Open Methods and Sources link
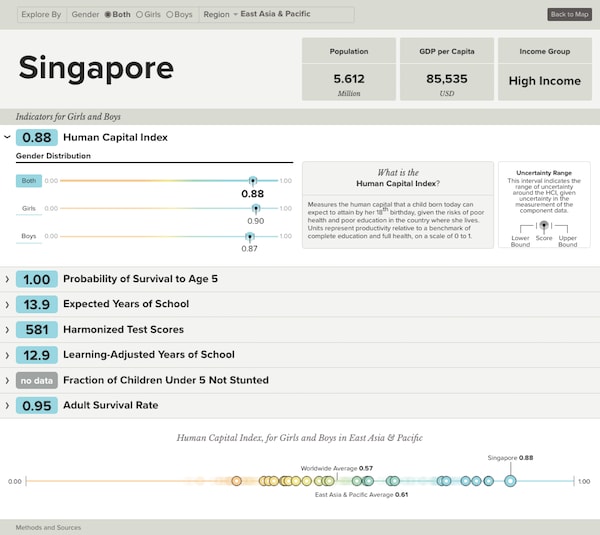Screen dimensions: 600x535 (48, 527)
